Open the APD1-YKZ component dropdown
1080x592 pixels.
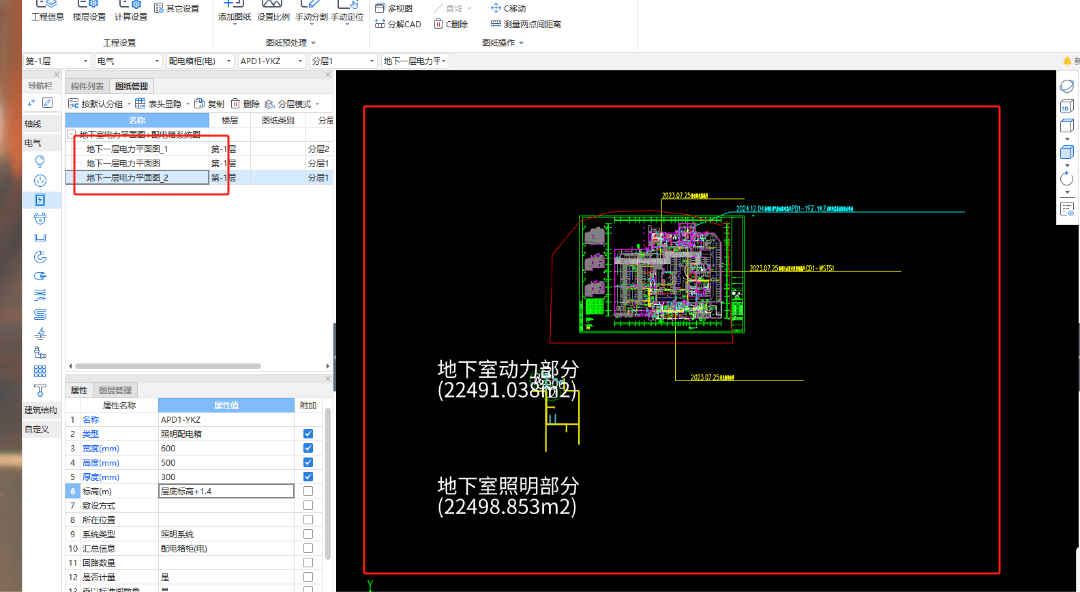pyautogui.click(x=271, y=61)
